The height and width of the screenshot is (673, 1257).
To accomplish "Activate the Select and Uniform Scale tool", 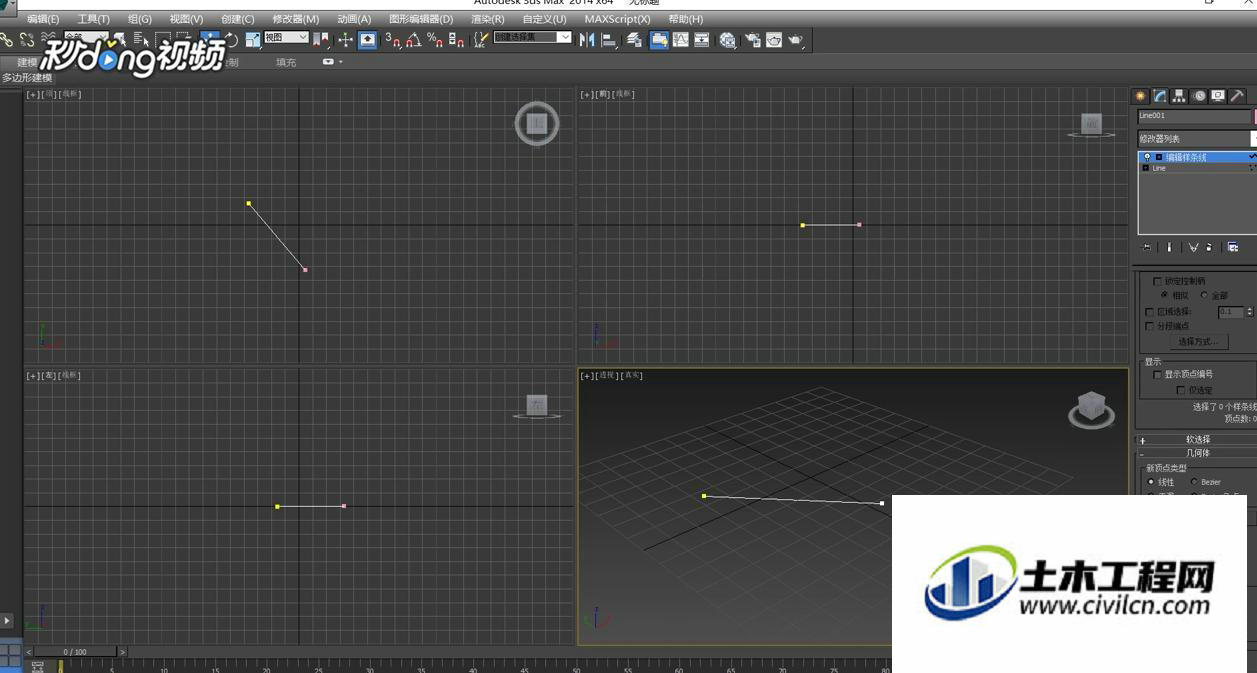I will click(x=251, y=39).
